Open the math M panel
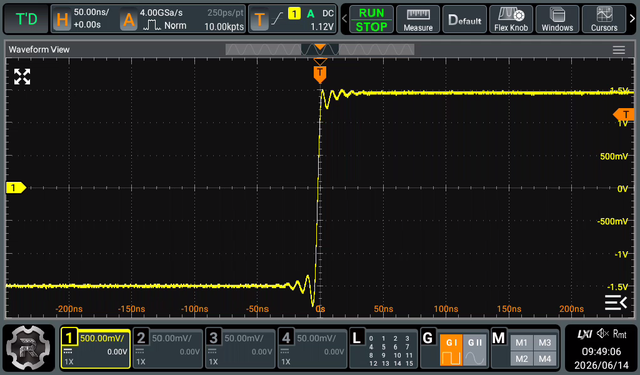This screenshot has height=375, width=640. click(x=499, y=338)
